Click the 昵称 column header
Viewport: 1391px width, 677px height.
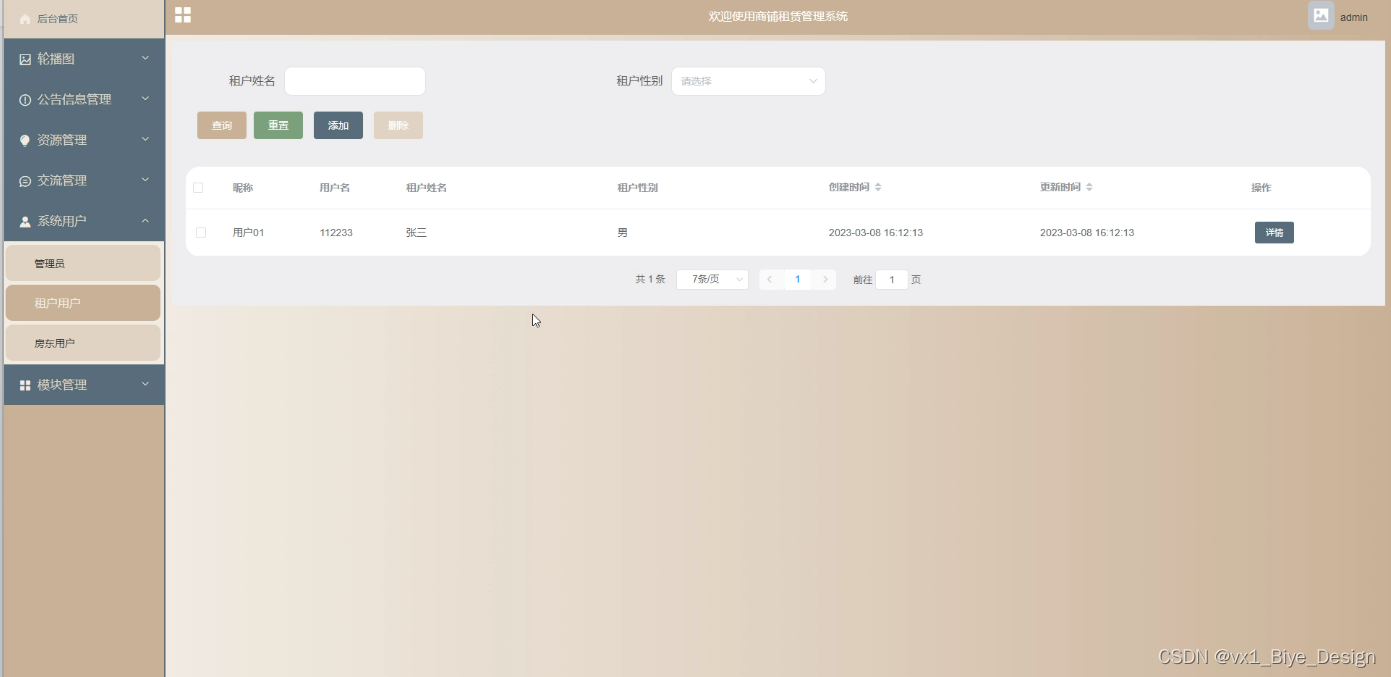(x=243, y=188)
